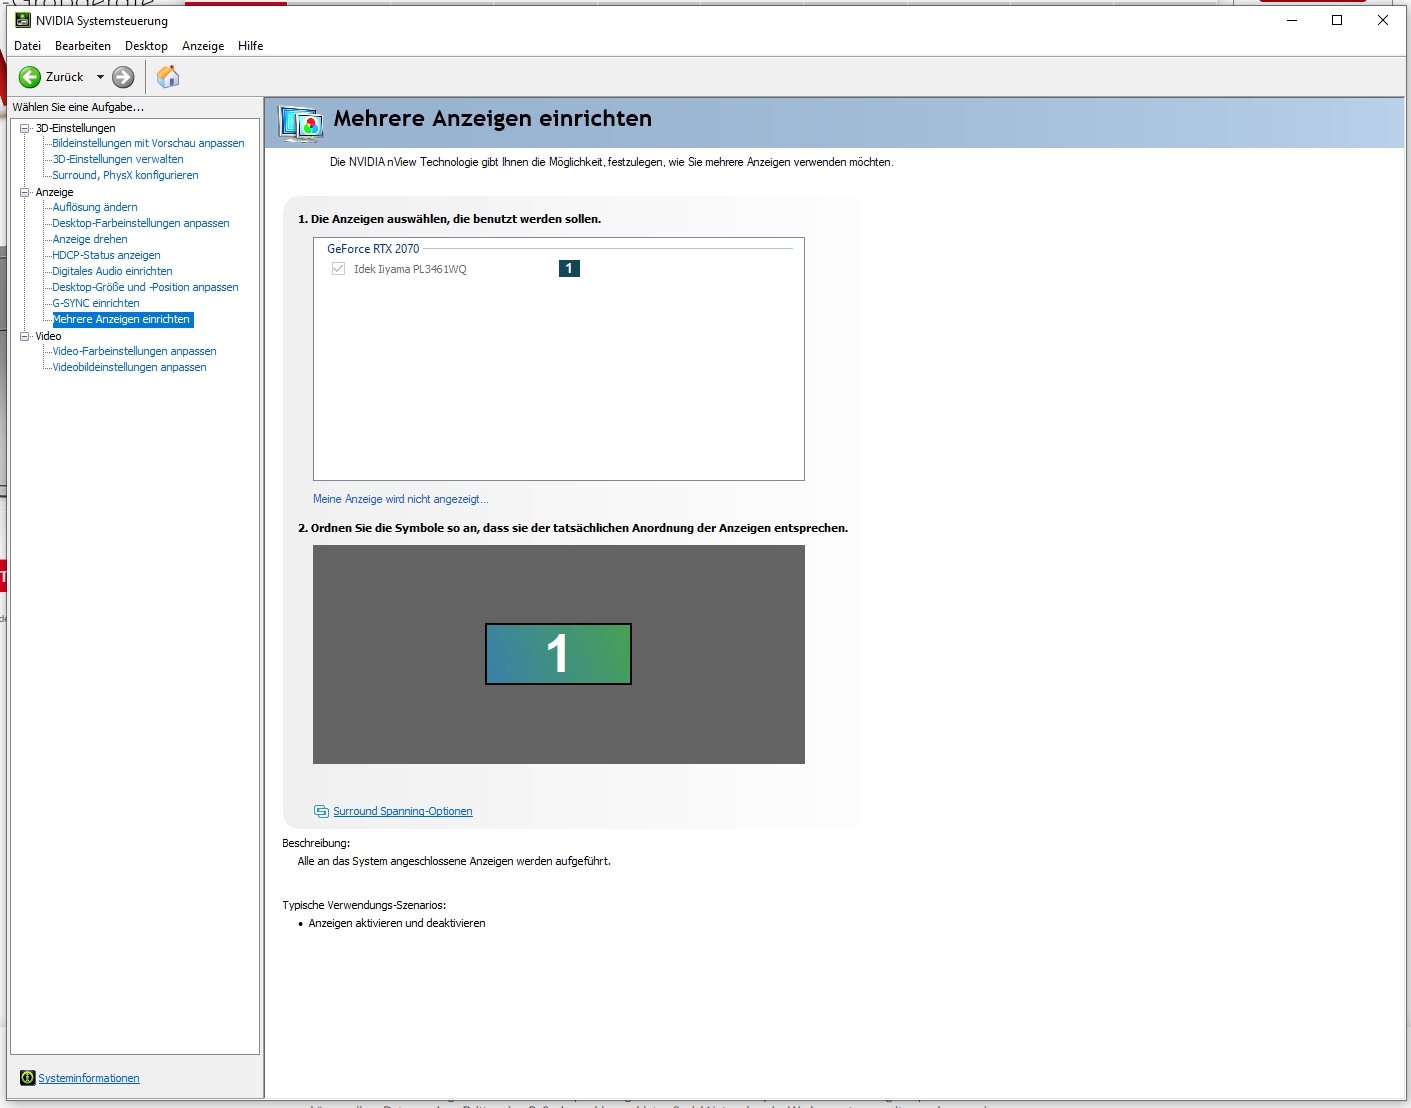This screenshot has height=1108, width=1411.
Task: Select Desktop-Größe und -Position anpassen
Action: [145, 287]
